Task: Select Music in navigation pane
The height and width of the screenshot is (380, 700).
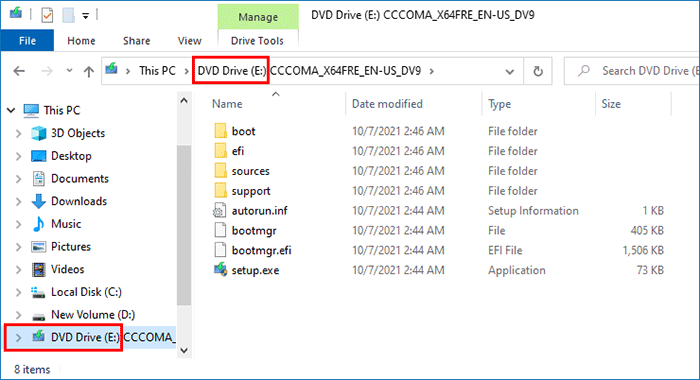Action: pyautogui.click(x=66, y=224)
